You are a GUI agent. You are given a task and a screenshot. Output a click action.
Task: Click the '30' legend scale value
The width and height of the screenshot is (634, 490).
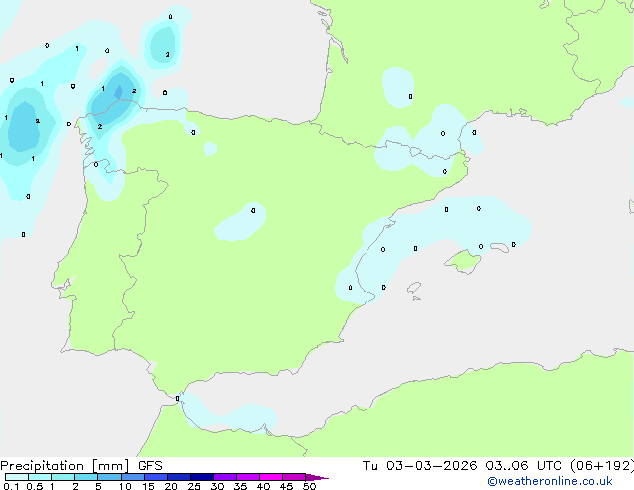coord(217,486)
